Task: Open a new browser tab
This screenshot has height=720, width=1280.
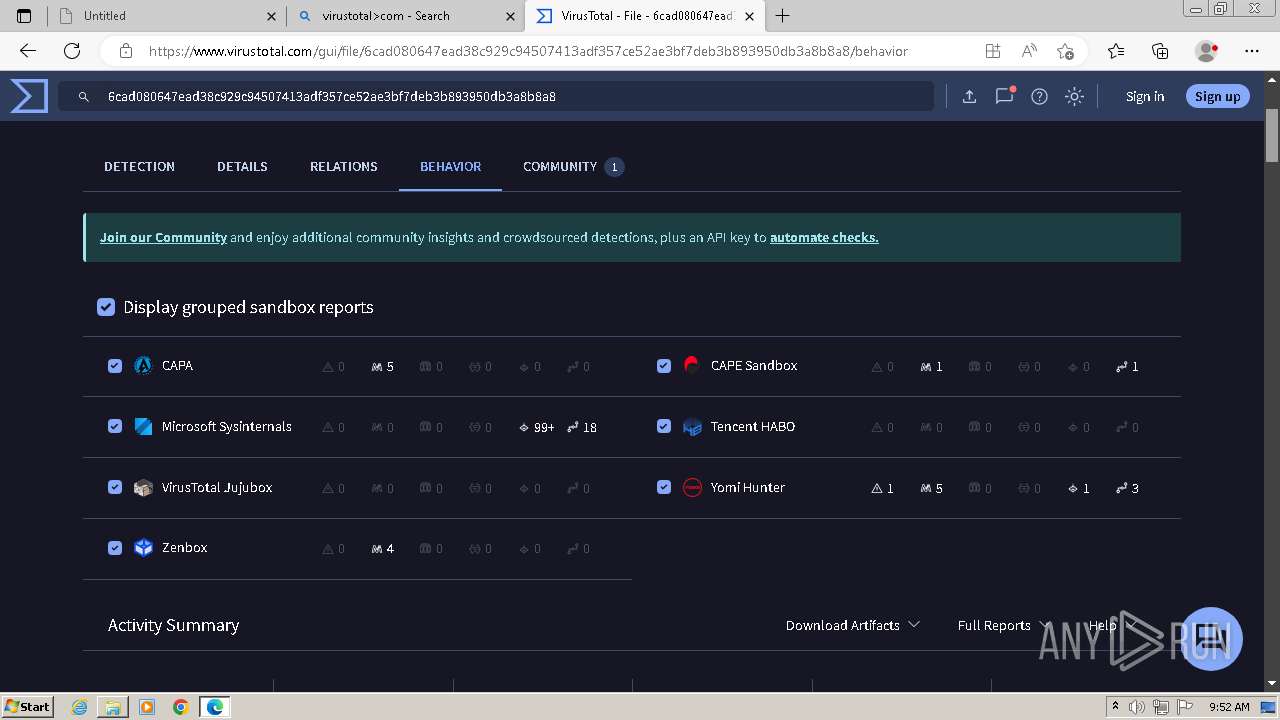Action: pyautogui.click(x=782, y=16)
